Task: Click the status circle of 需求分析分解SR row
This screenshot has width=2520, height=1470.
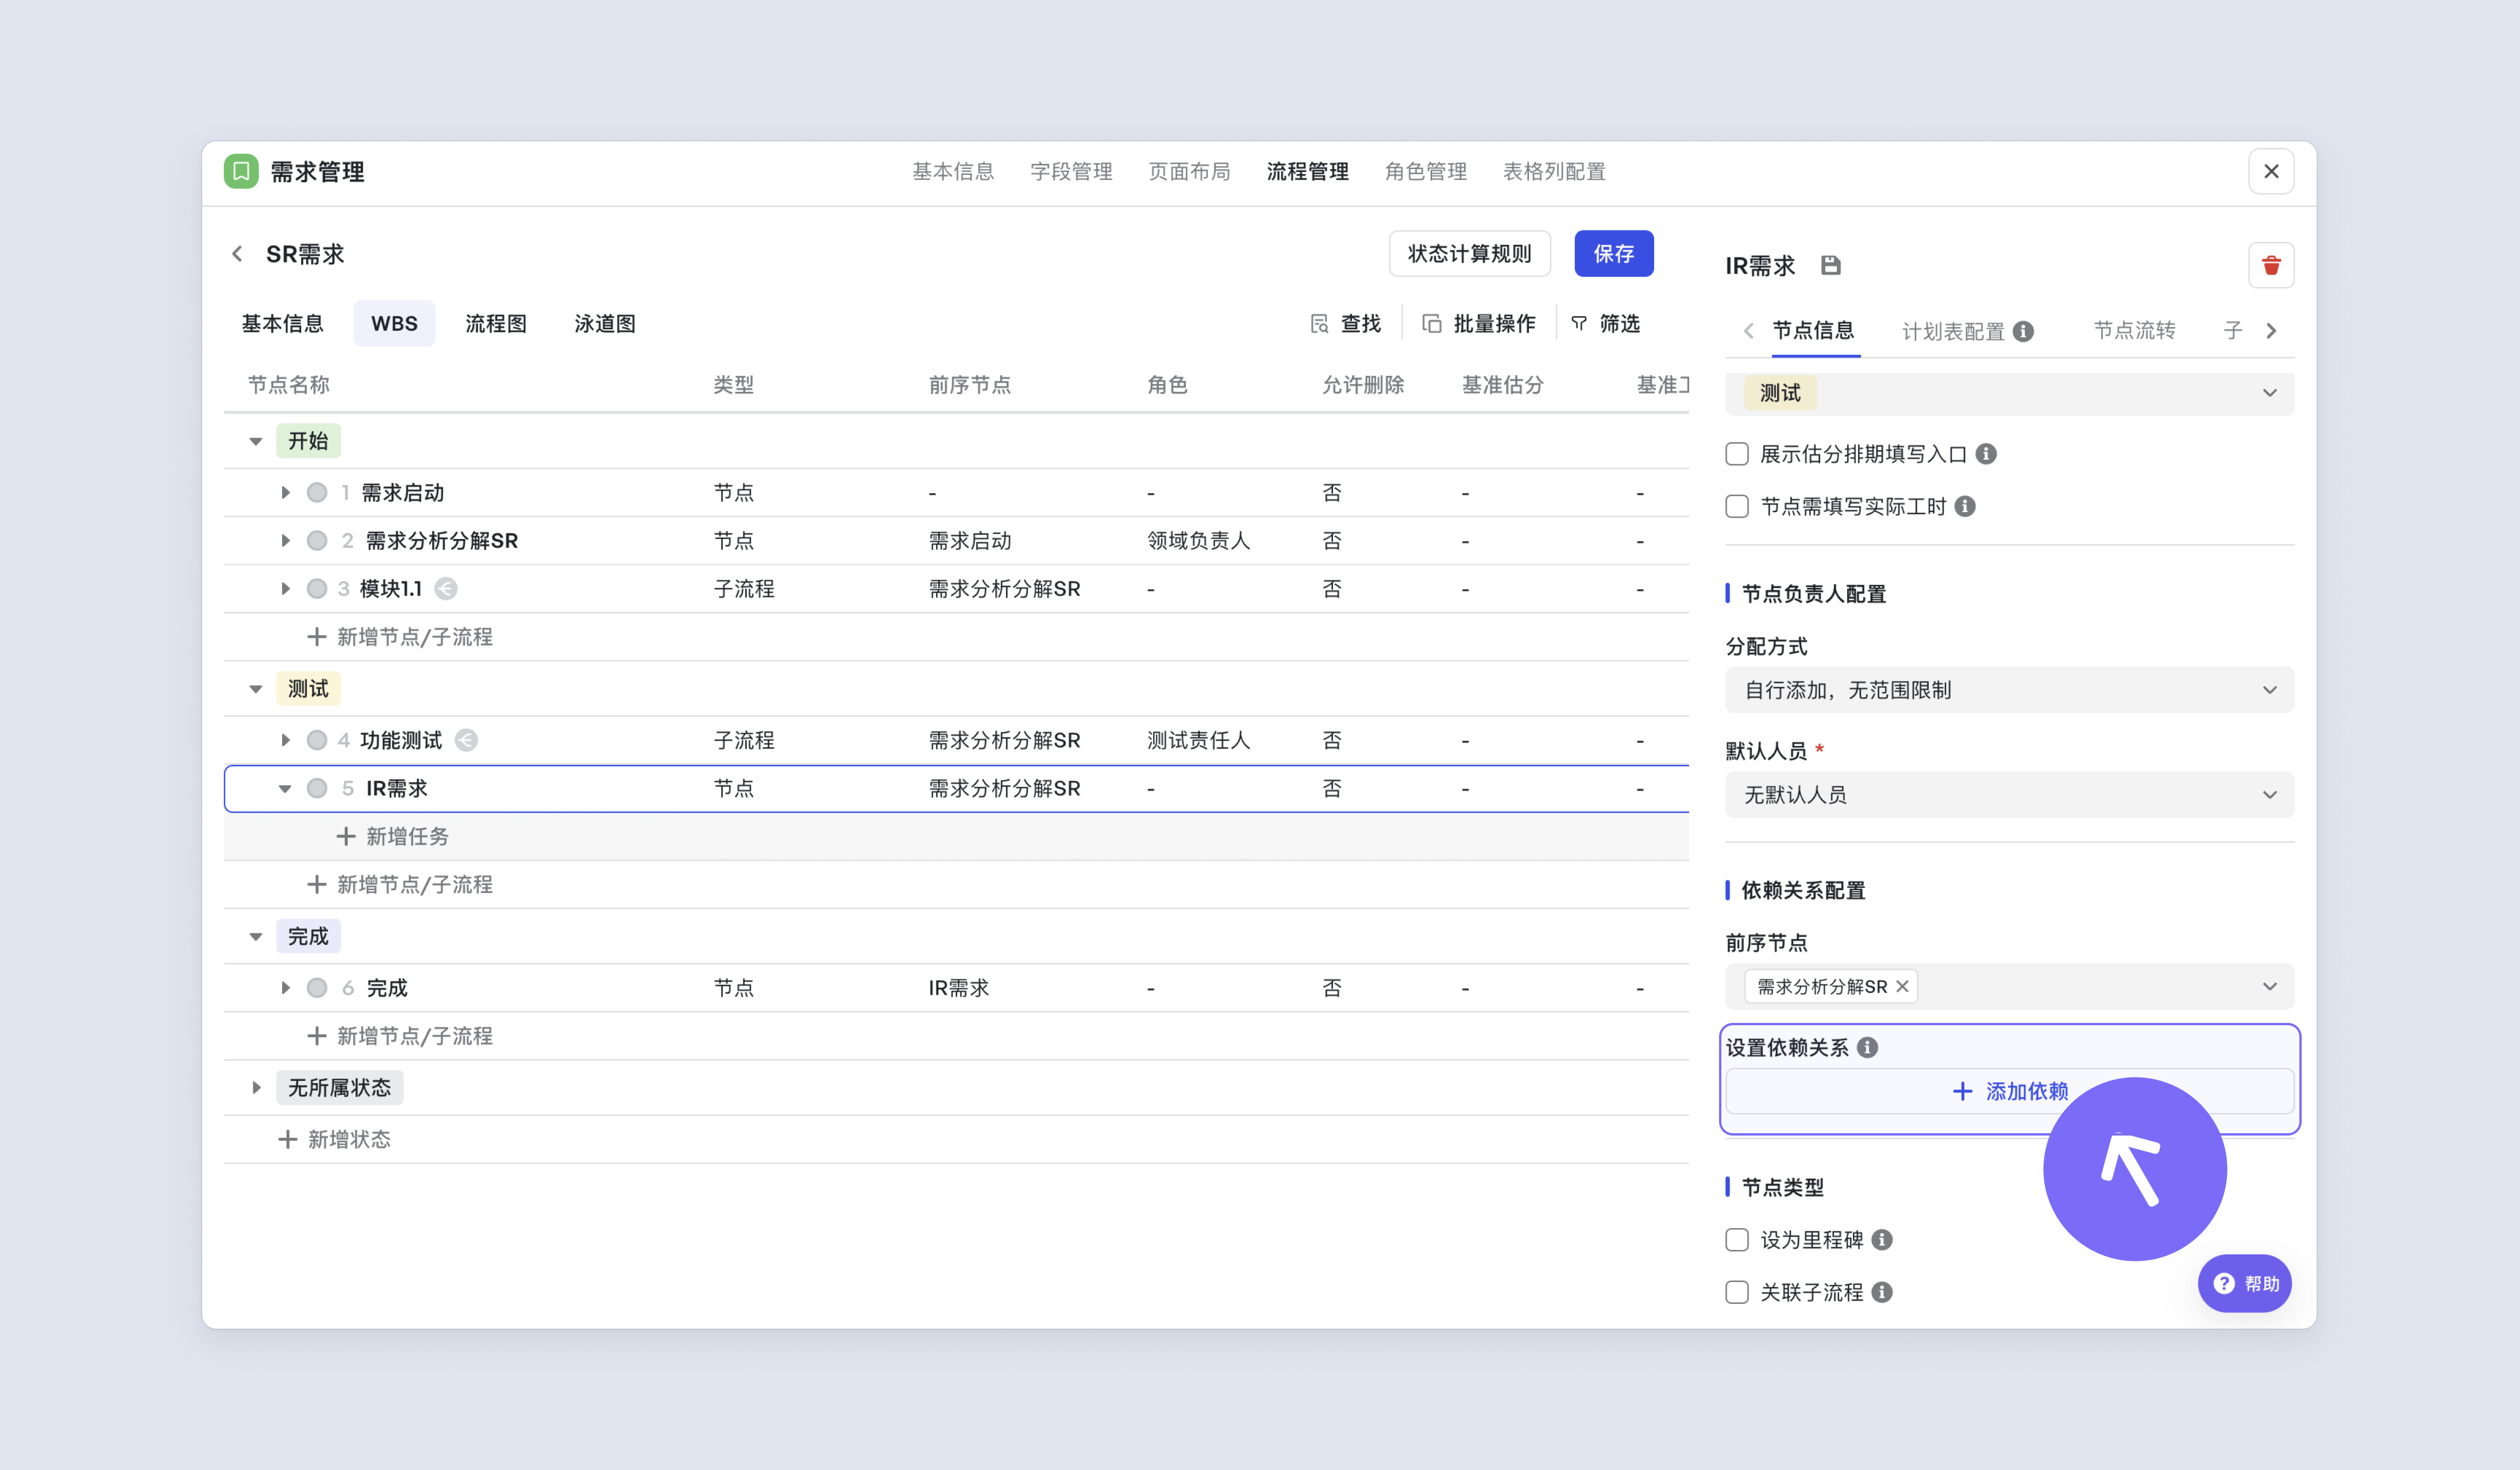Action: (x=317, y=540)
